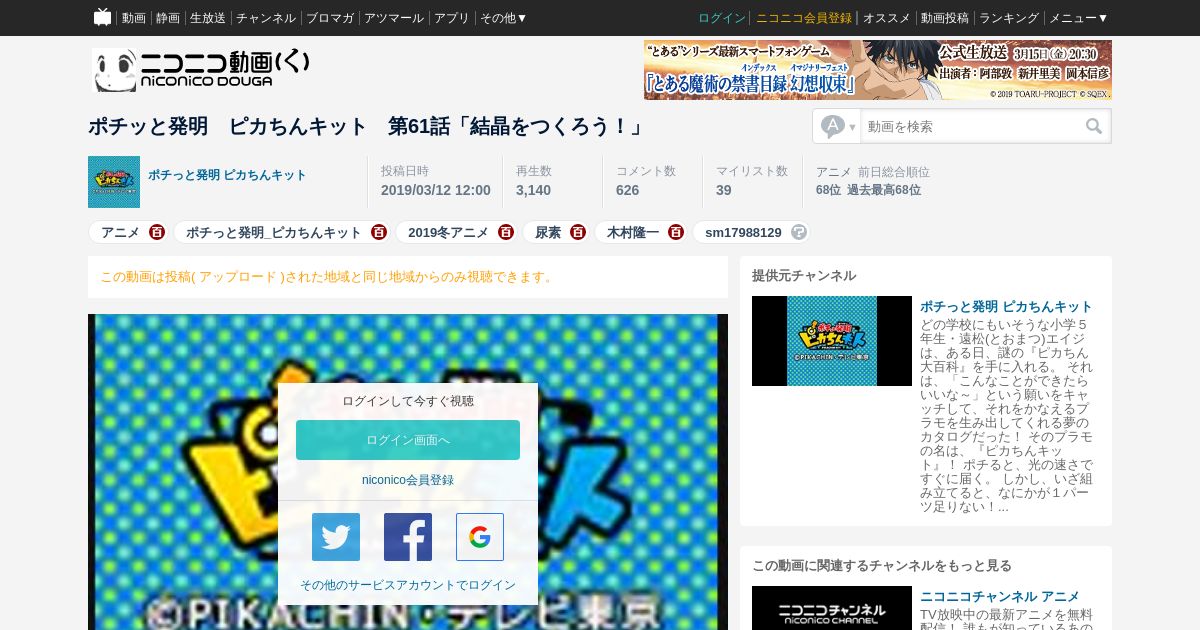
Task: Click the search magnifier icon
Action: pos(1094,126)
